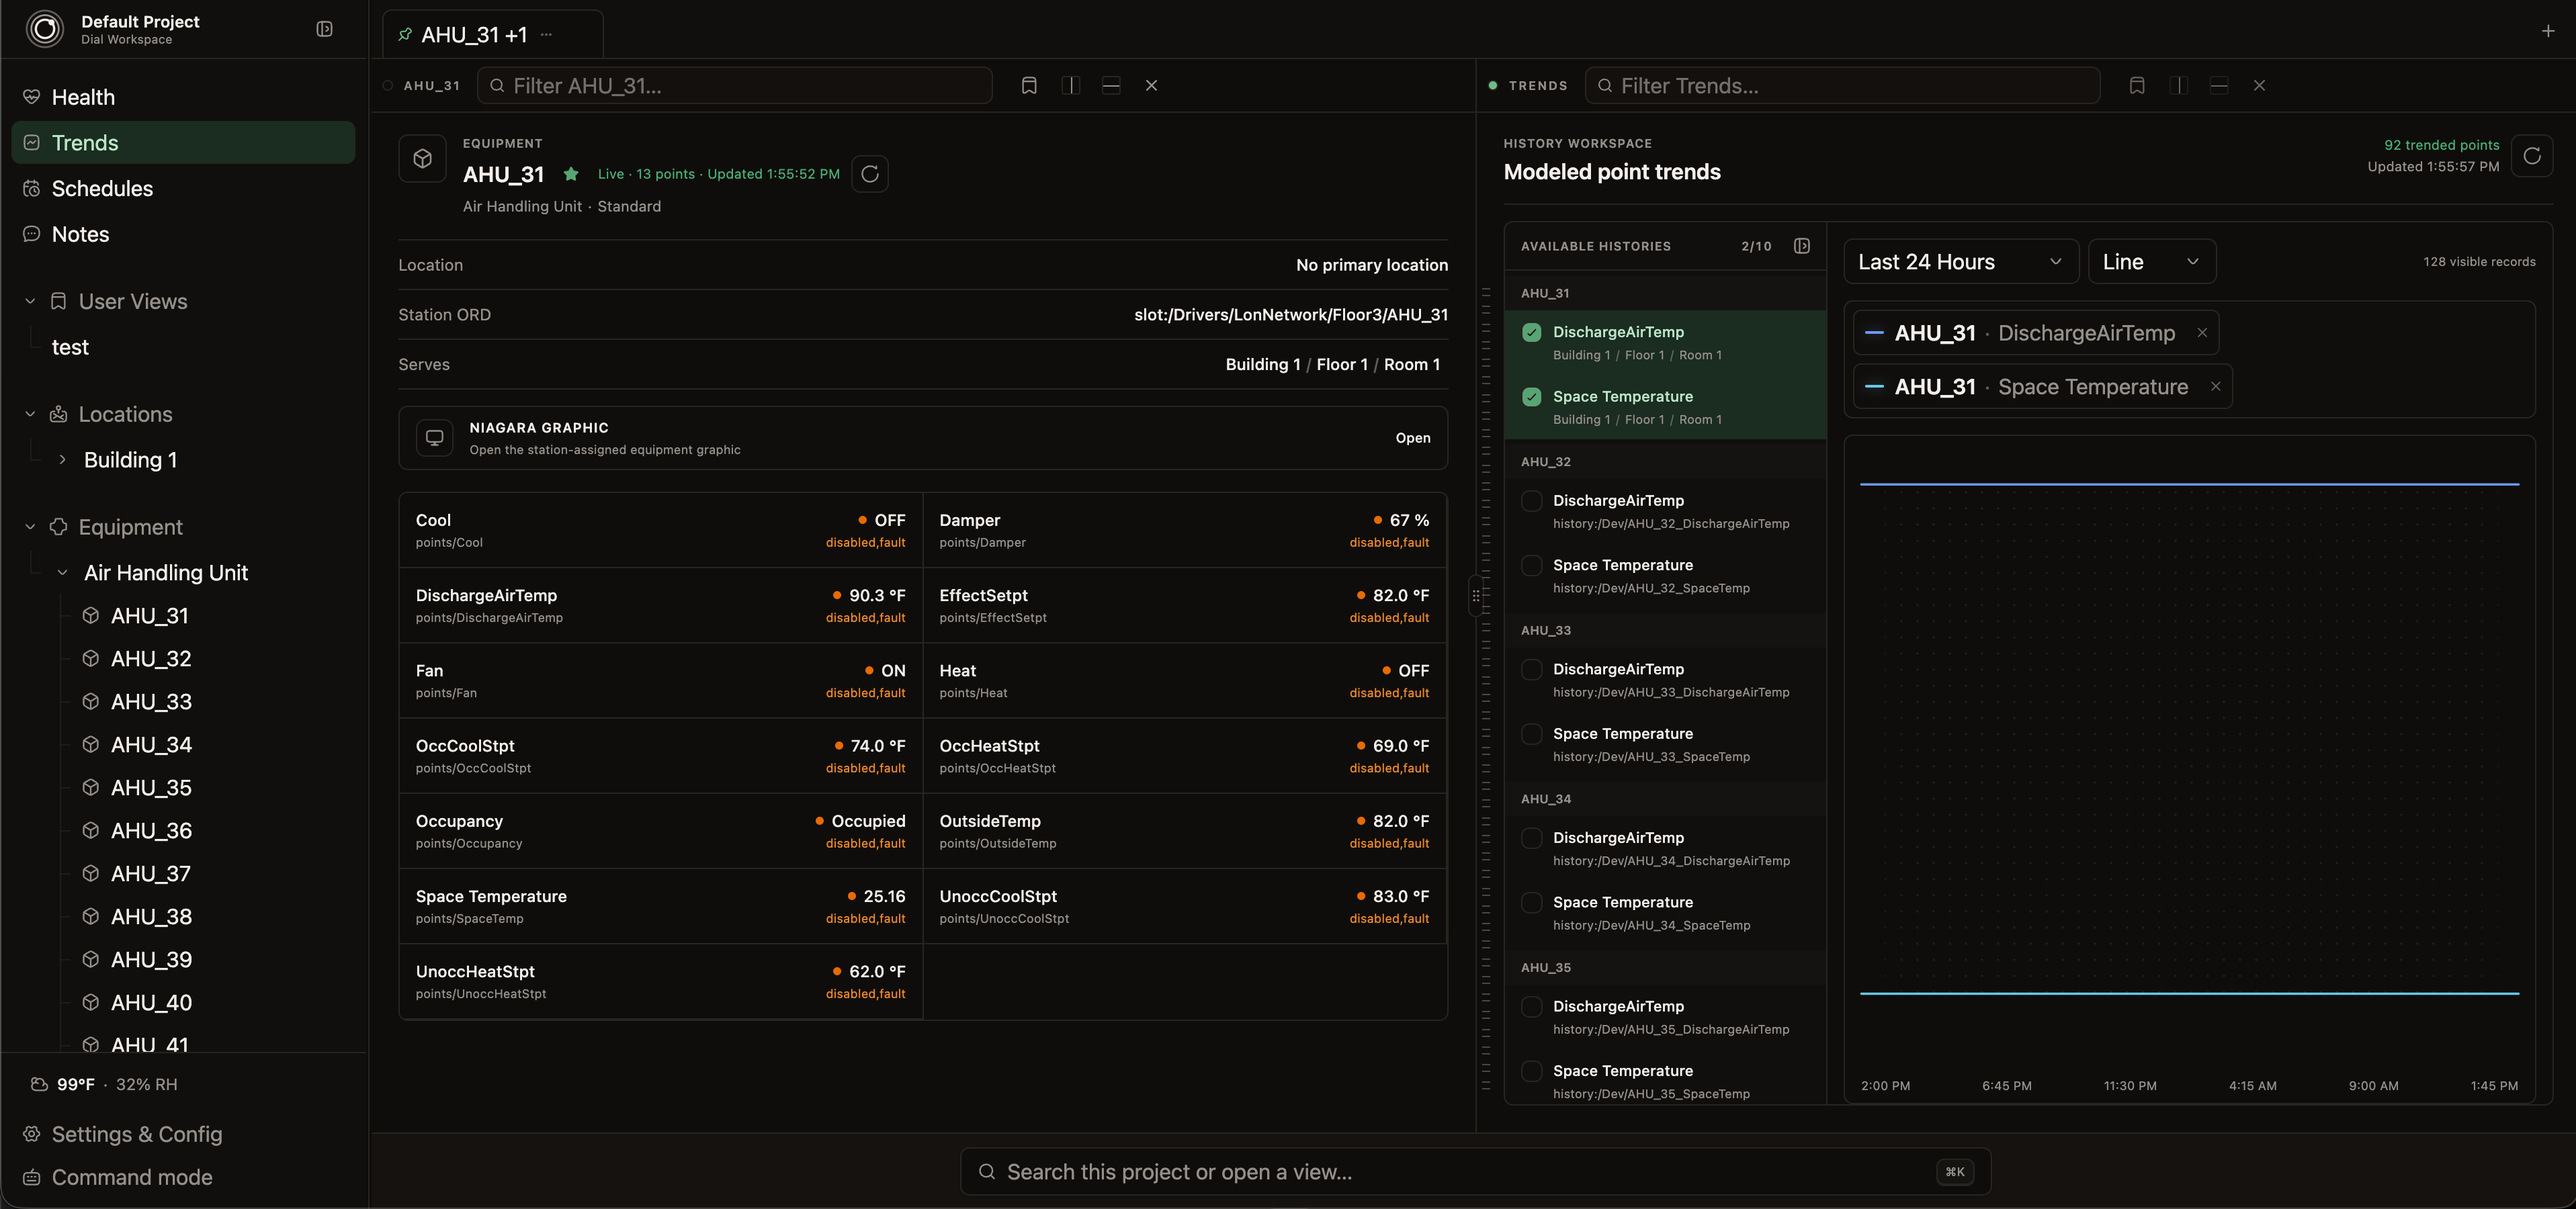The image size is (2576, 1209).
Task: Check AHU_33 DischargeAirTemp history
Action: pos(1531,669)
